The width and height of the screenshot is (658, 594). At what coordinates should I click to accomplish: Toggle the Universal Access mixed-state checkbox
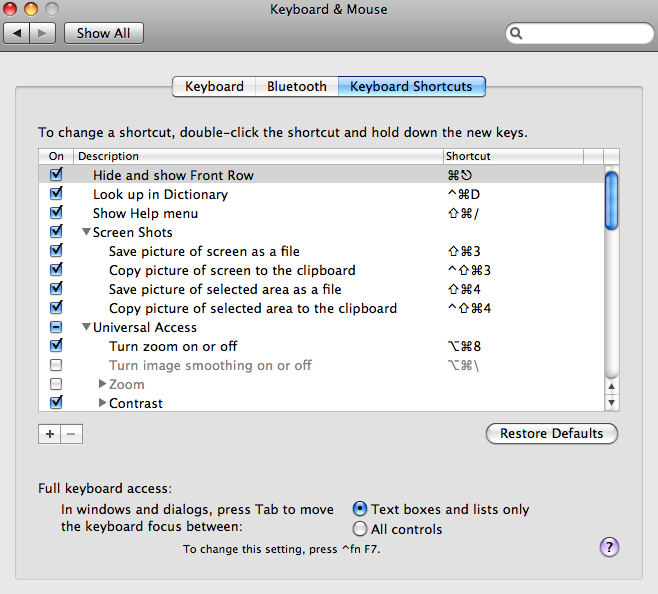pos(56,327)
